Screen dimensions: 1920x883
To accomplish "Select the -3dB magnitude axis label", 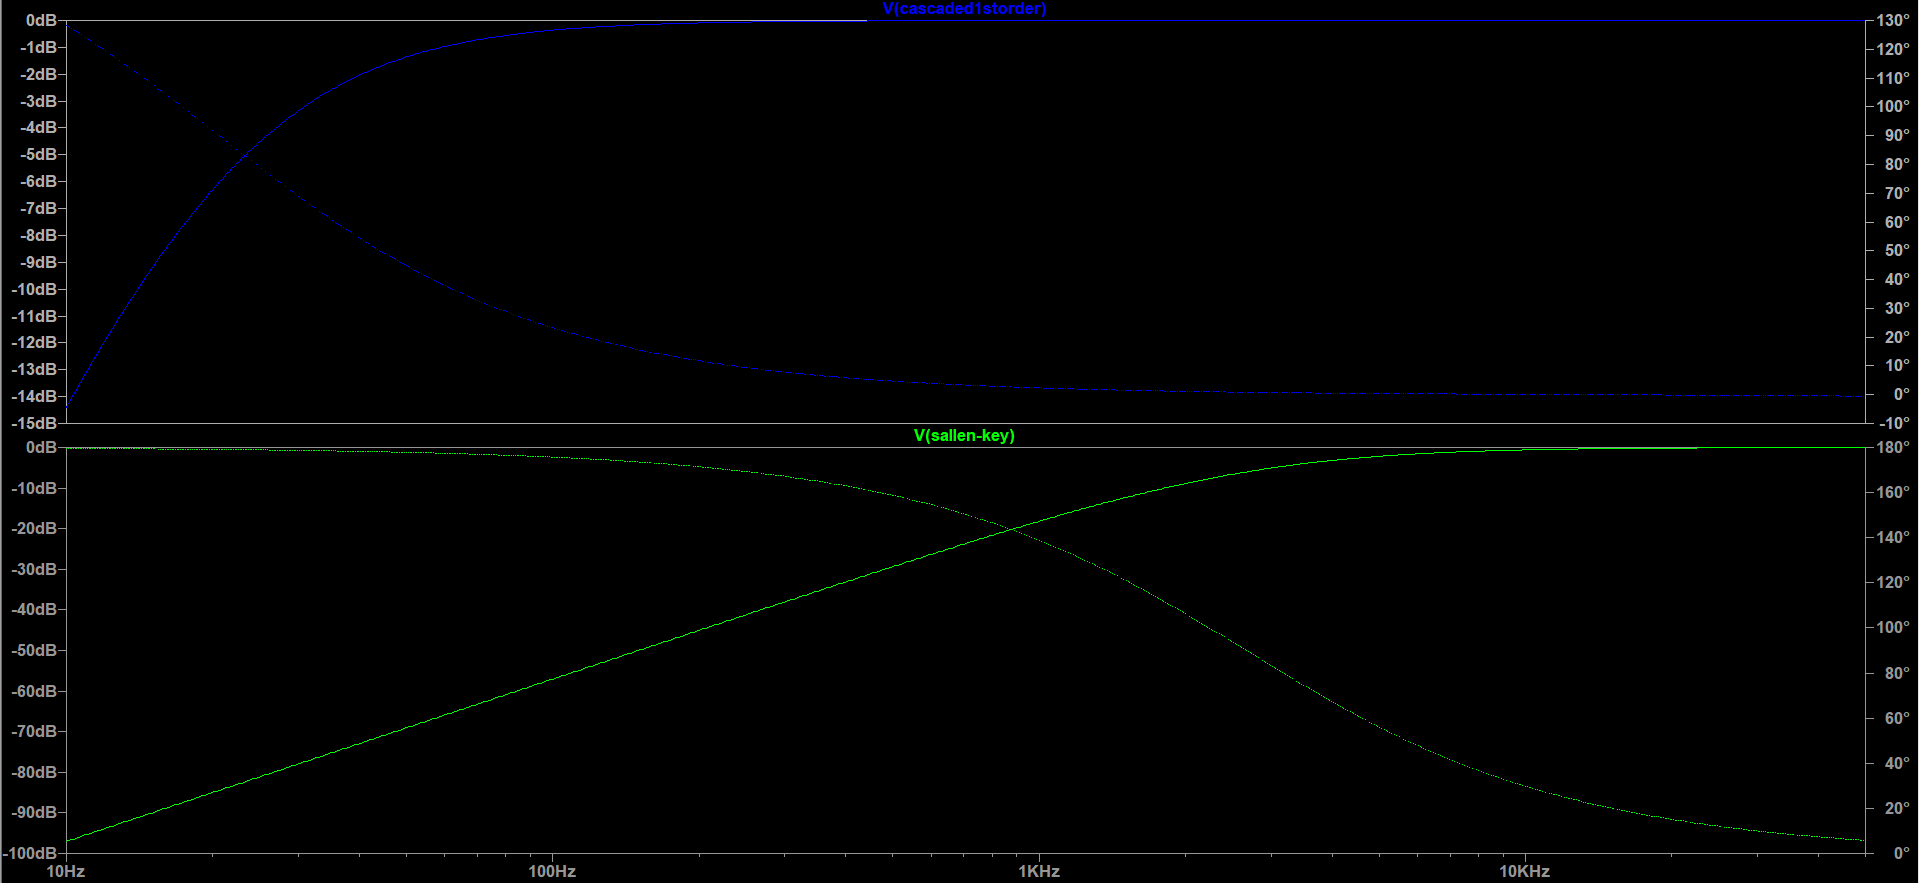I will point(38,101).
